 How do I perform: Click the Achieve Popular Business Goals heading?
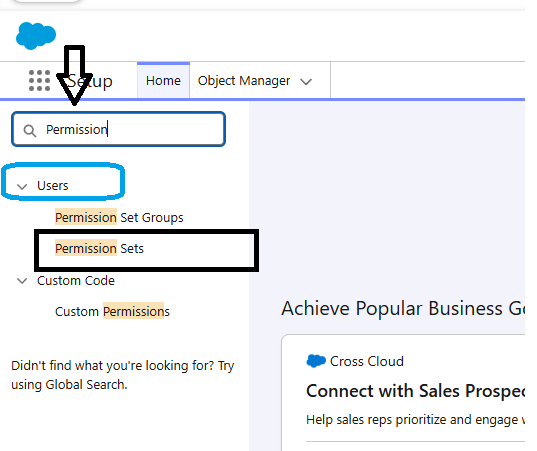(403, 308)
